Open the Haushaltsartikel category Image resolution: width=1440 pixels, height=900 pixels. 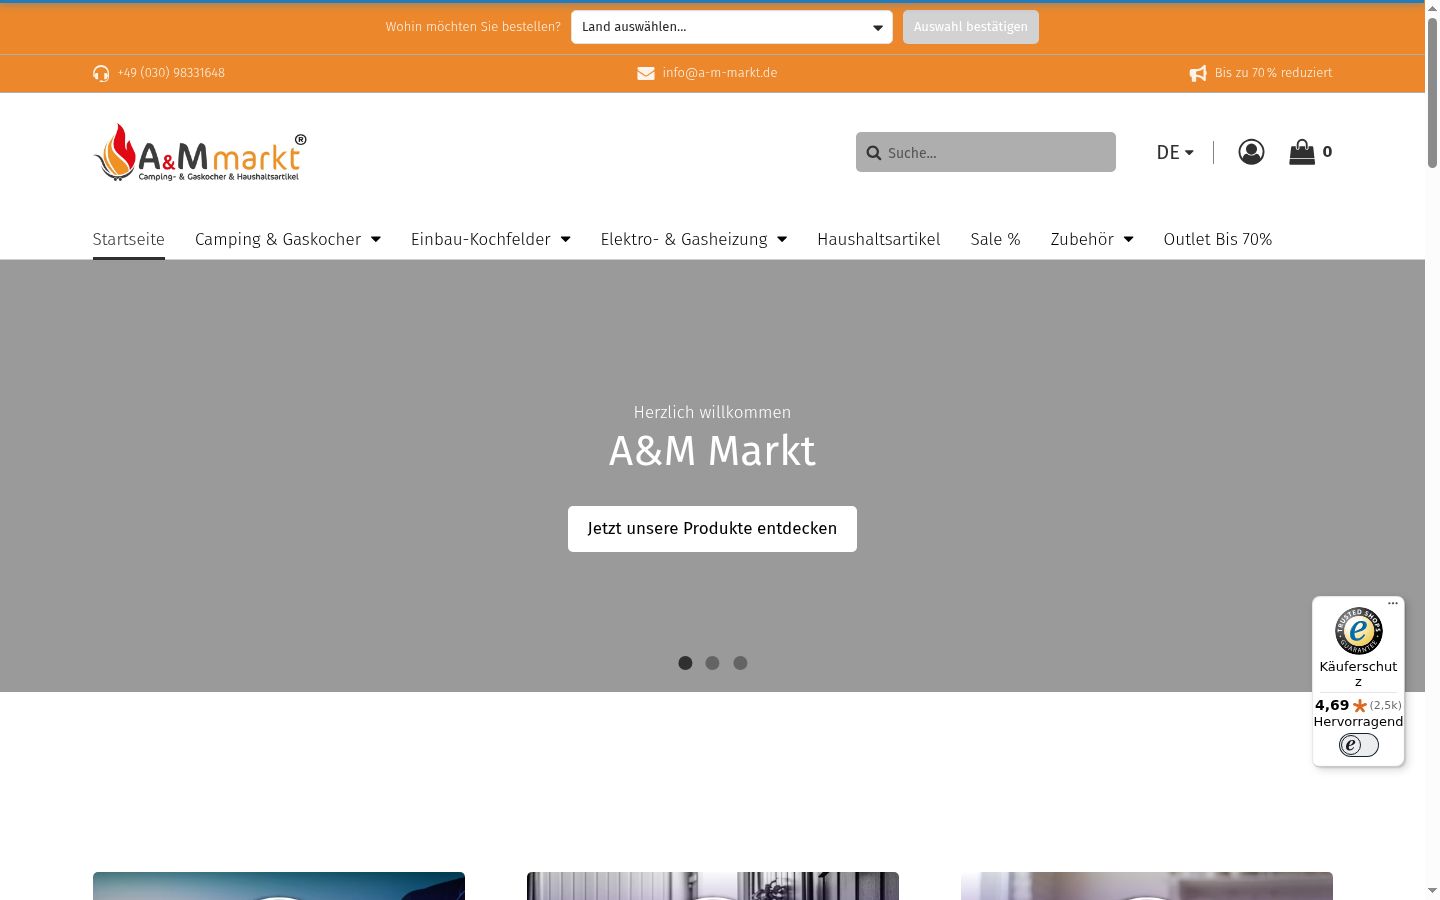[x=879, y=239]
